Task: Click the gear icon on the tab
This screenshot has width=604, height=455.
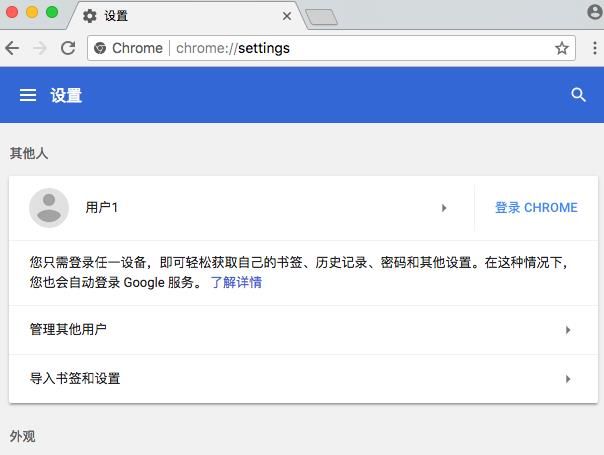Action: [90, 16]
